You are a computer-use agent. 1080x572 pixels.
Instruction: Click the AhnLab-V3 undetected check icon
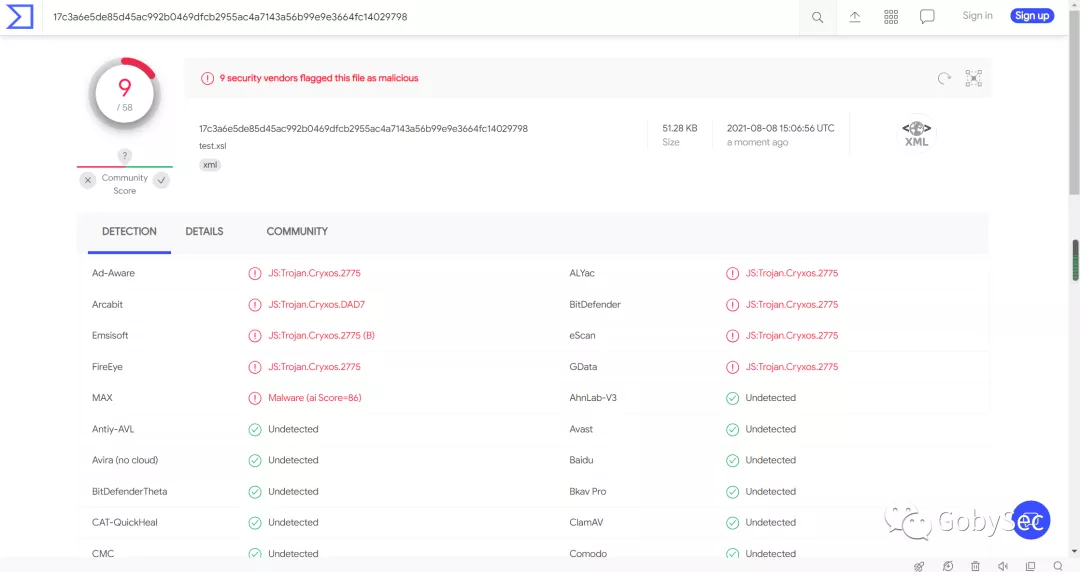pos(732,398)
